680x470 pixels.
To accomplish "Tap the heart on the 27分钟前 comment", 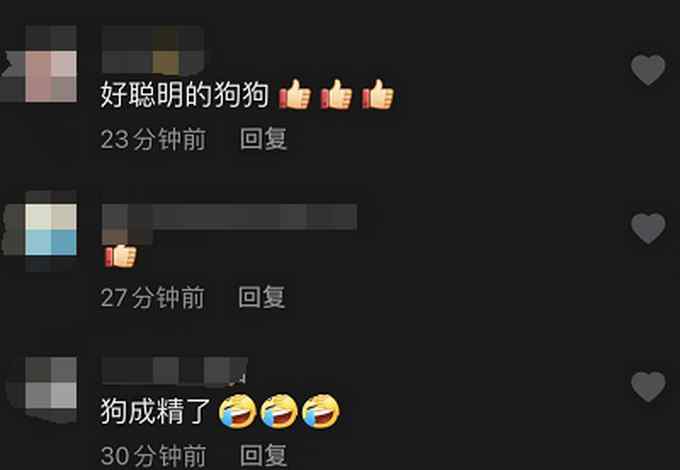I will pos(648,228).
